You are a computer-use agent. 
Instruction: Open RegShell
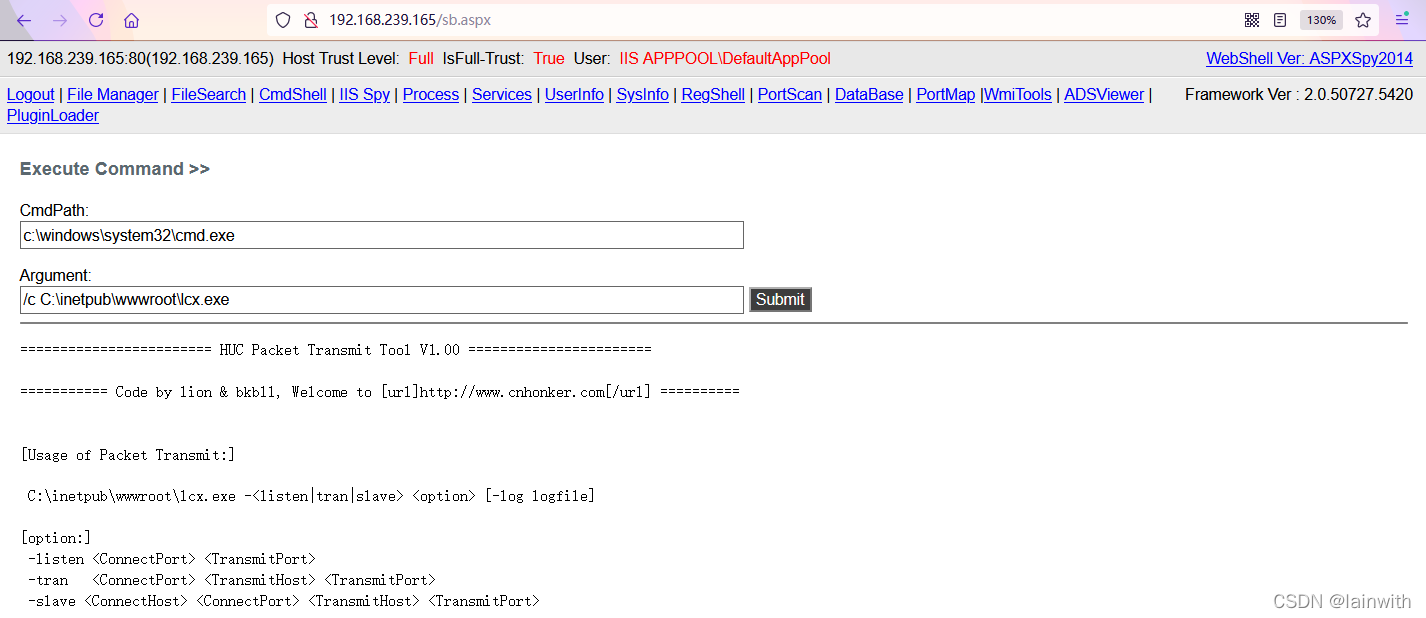pyautogui.click(x=713, y=95)
